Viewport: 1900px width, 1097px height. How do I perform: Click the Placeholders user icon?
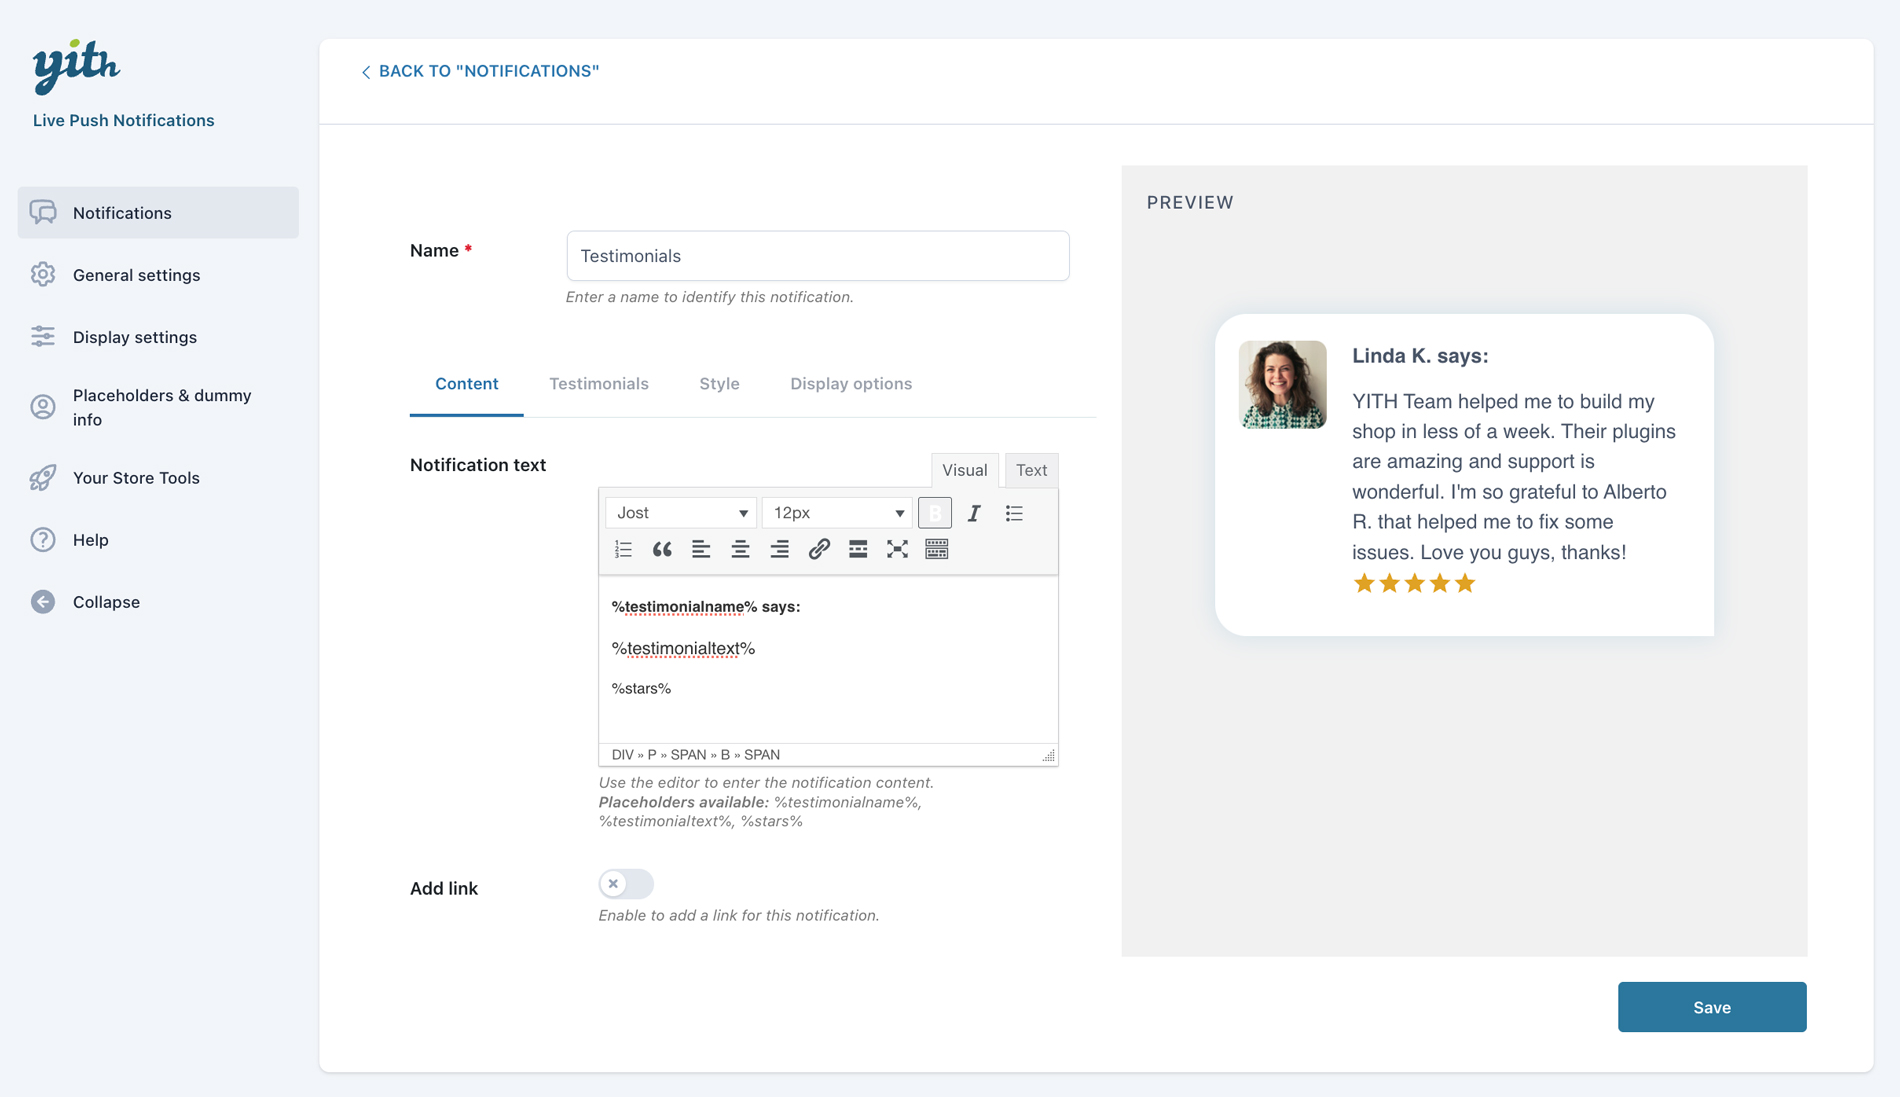point(43,407)
